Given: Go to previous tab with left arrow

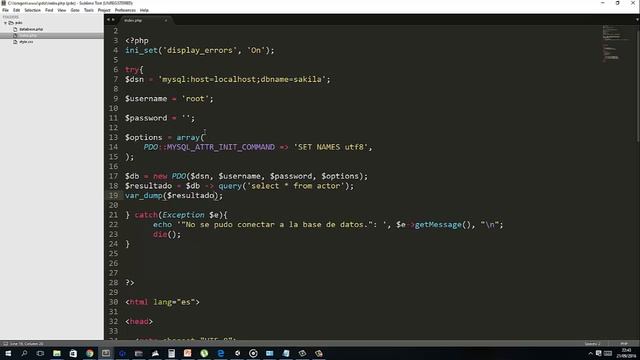Looking at the screenshot, I should tap(109, 20).
